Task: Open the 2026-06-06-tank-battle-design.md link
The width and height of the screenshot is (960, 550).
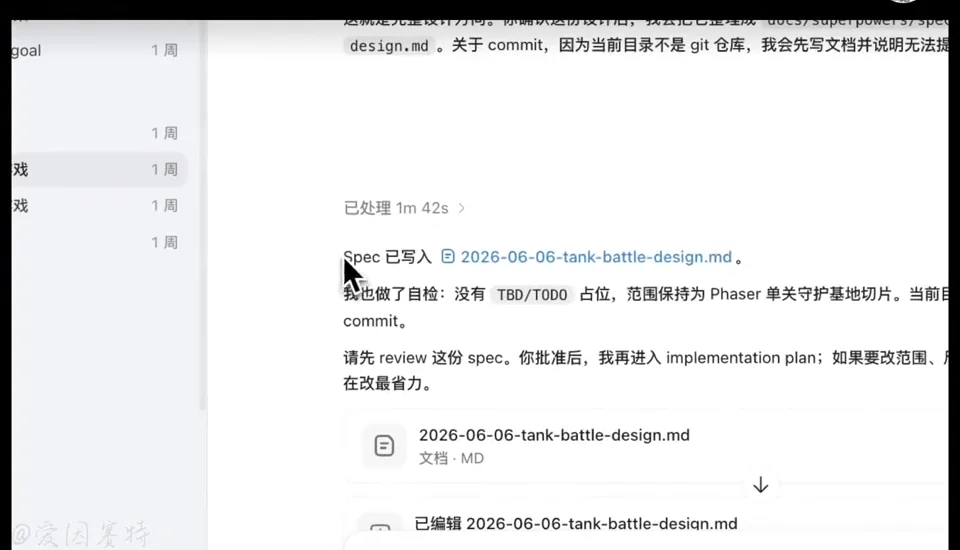Action: 596,257
